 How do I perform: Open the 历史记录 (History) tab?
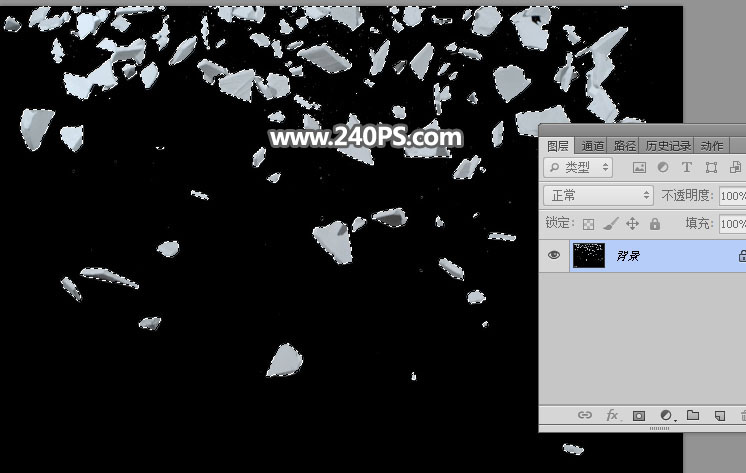pyautogui.click(x=668, y=146)
